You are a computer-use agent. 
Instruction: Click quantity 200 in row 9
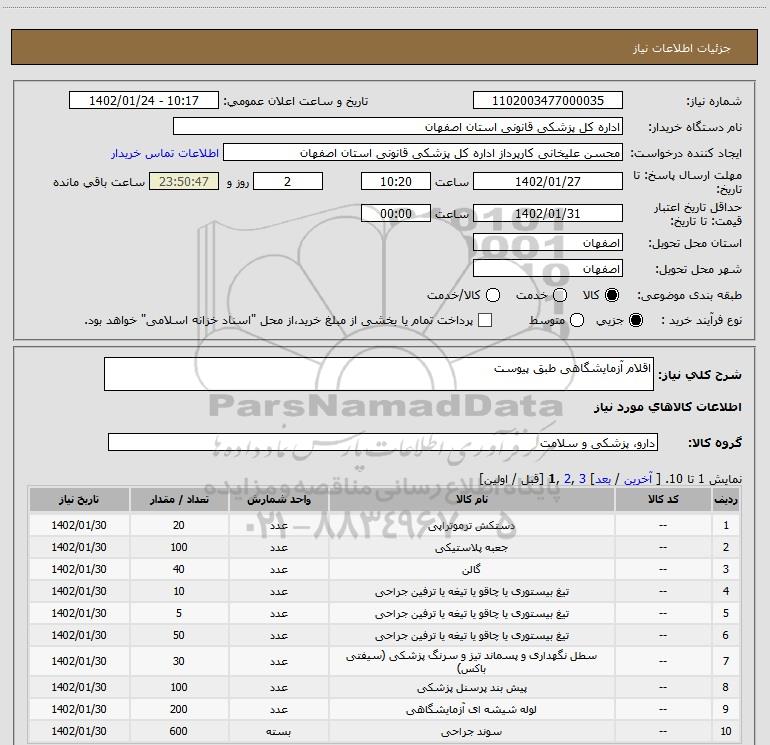click(x=179, y=709)
